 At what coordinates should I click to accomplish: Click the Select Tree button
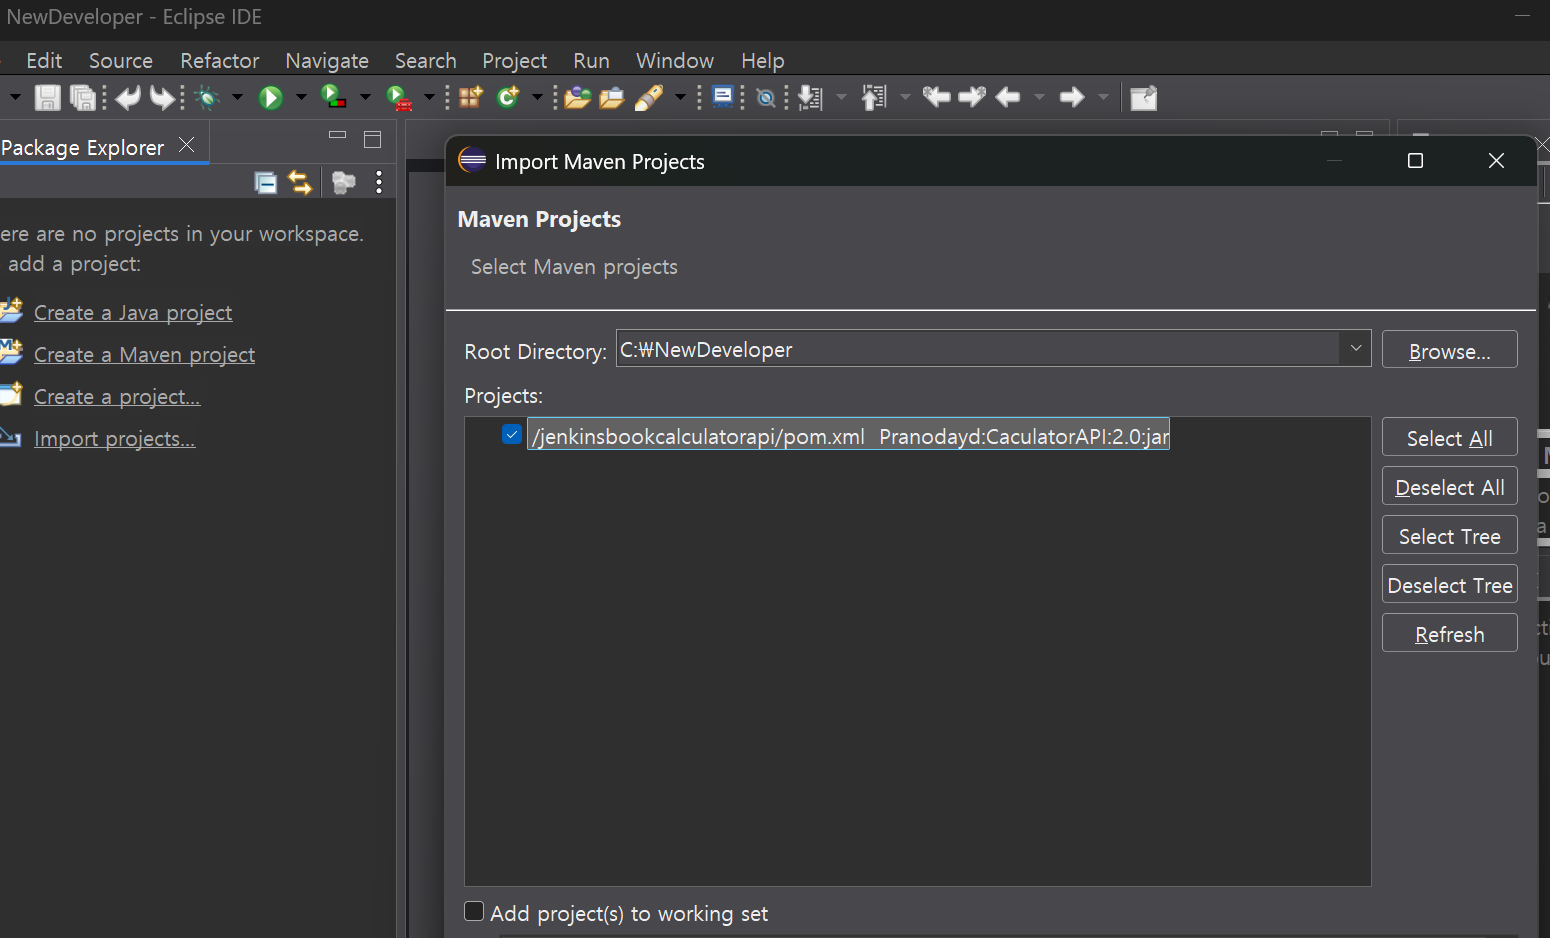click(1449, 536)
